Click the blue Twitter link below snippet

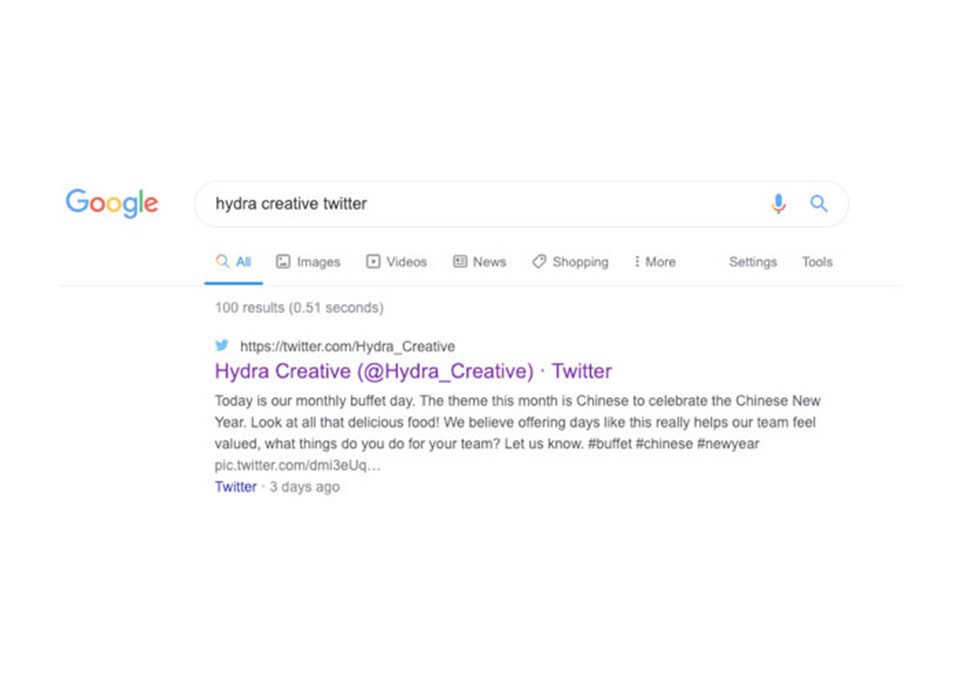[x=236, y=487]
